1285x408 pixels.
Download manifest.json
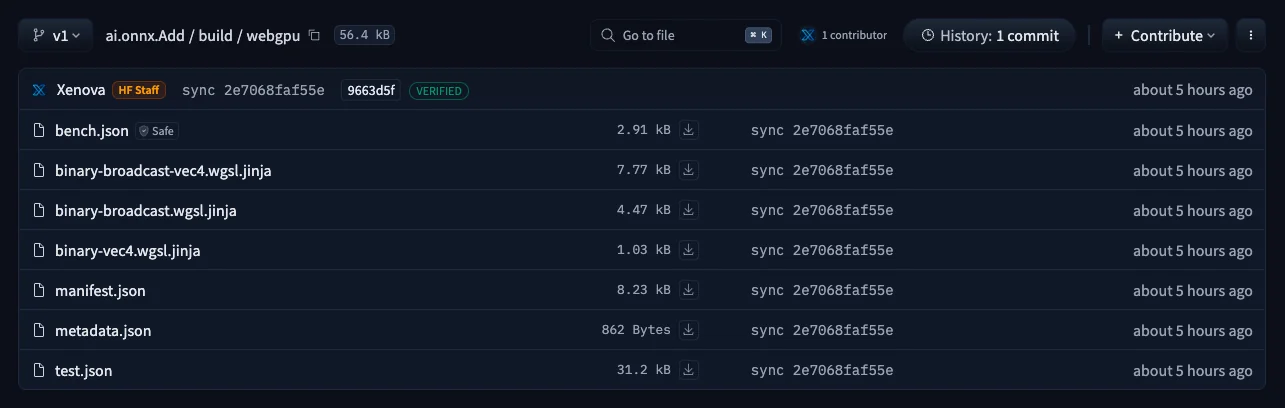688,290
